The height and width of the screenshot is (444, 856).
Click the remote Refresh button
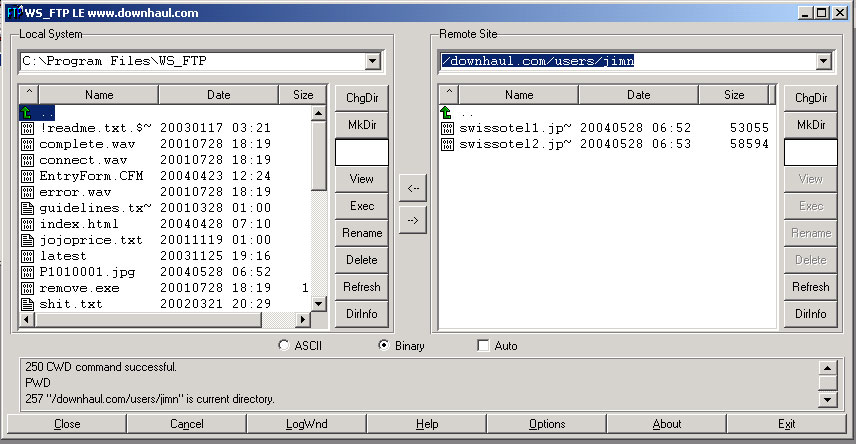[811, 287]
